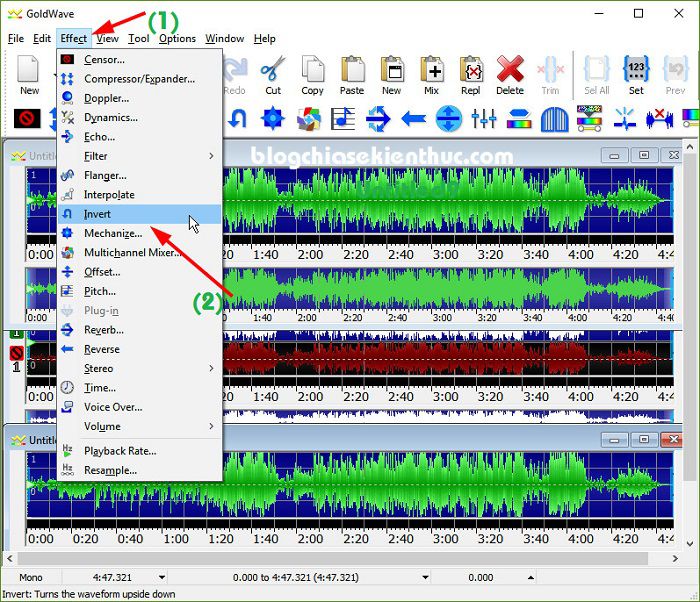Open the length dropdown next to 4:47.321
This screenshot has height=602, width=700.
coord(162,577)
